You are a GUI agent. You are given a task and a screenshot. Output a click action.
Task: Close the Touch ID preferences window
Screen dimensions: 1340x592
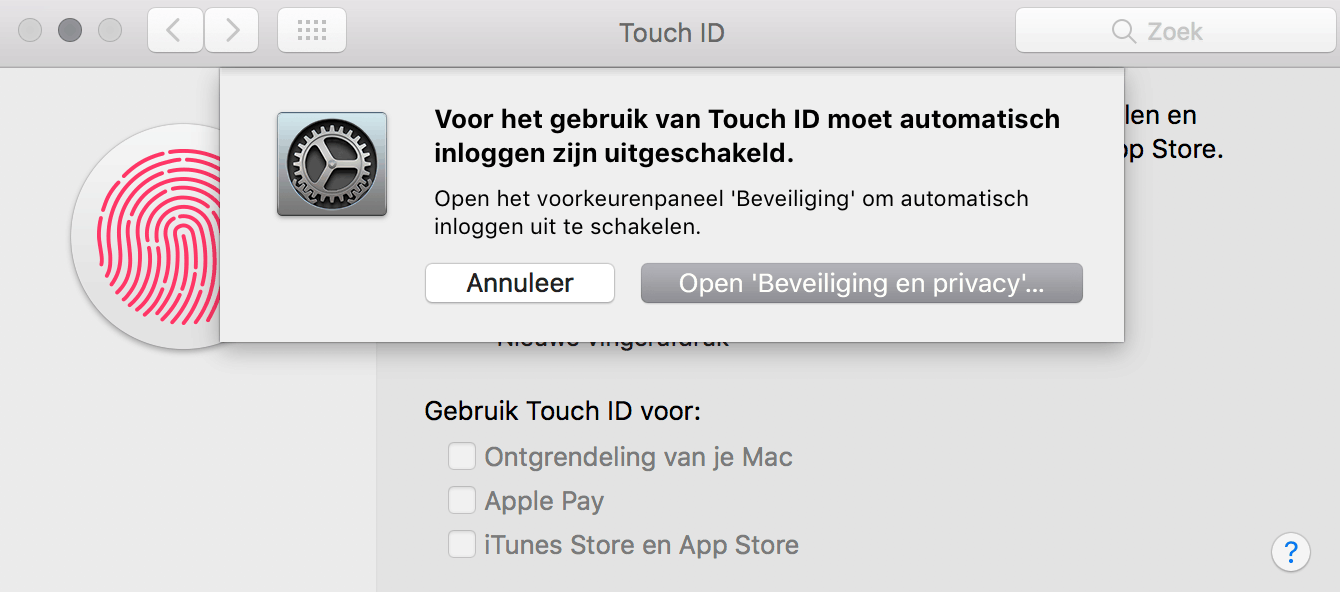(31, 31)
